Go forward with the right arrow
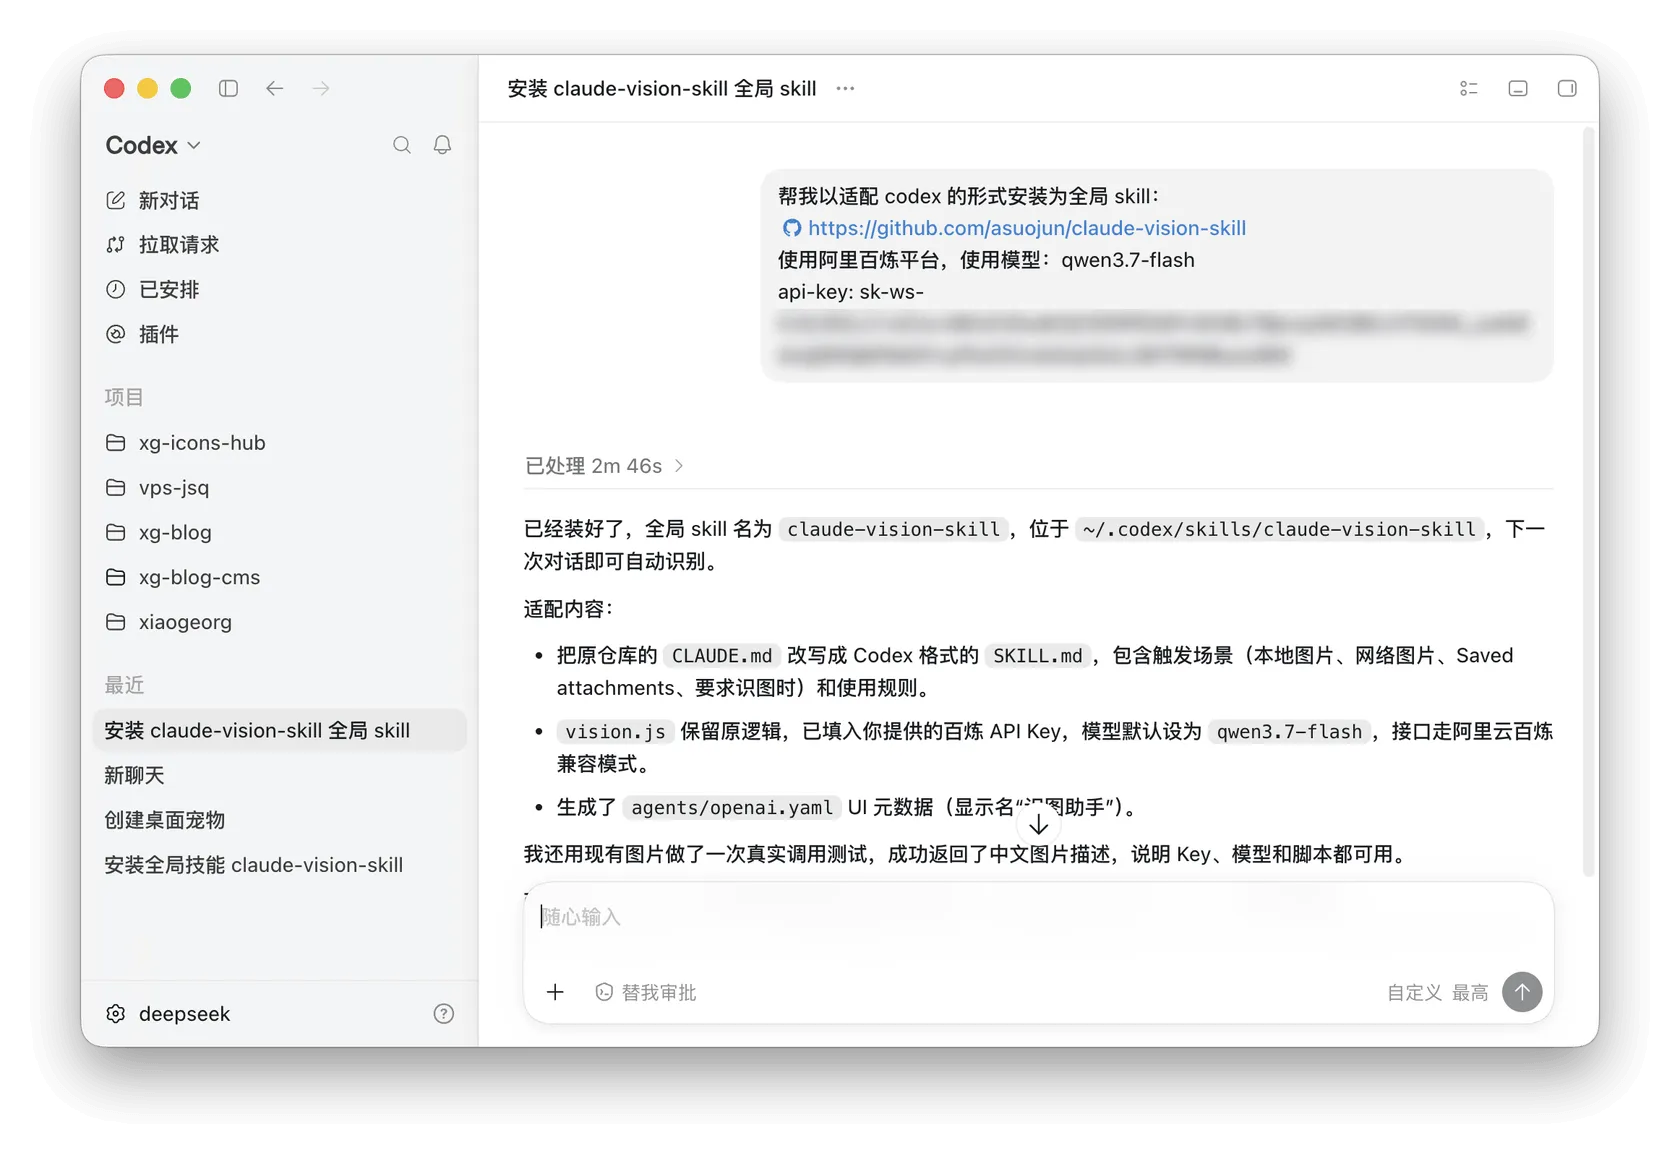This screenshot has width=1680, height=1154. [321, 88]
